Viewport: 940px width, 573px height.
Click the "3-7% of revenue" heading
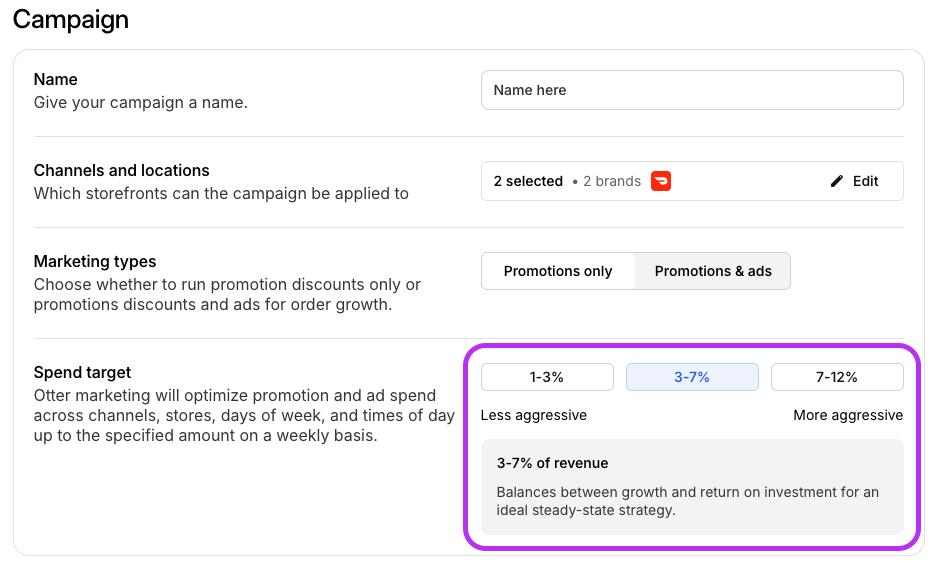[x=552, y=463]
